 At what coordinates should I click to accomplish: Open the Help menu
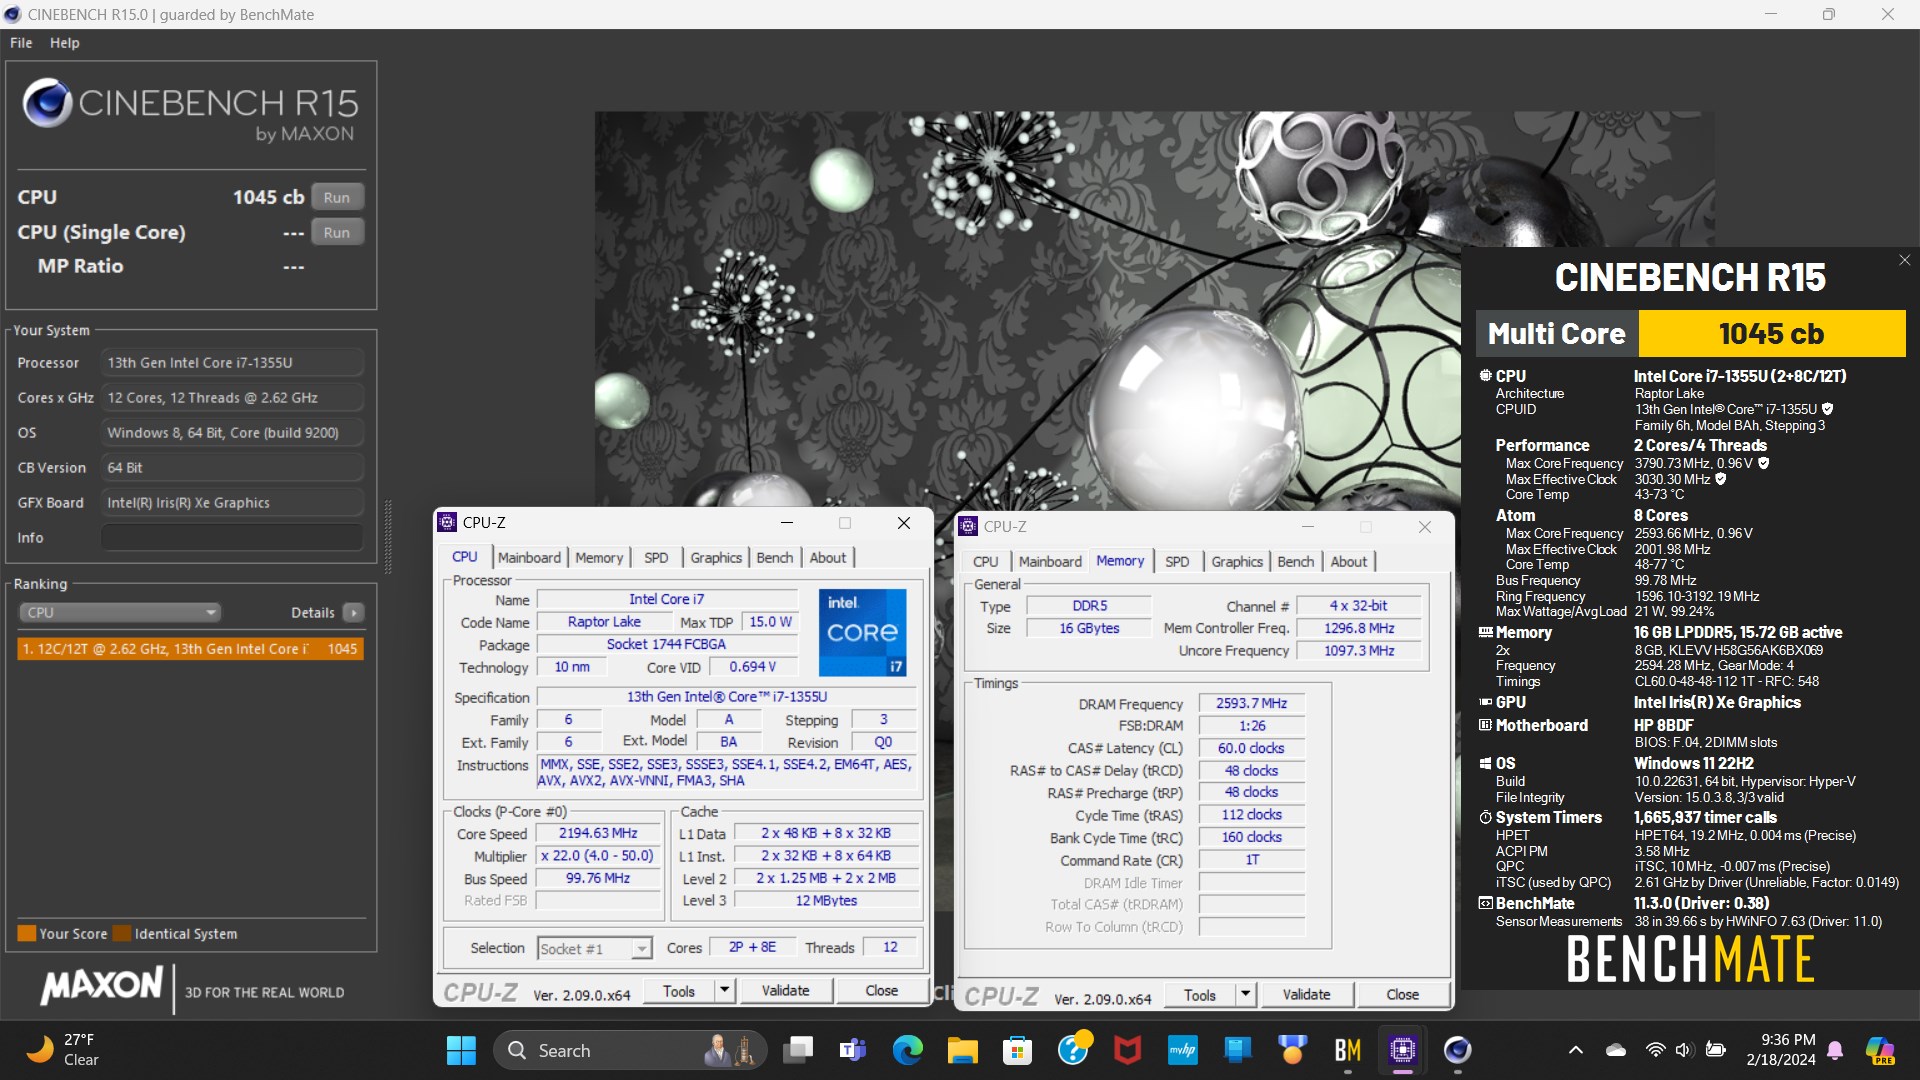click(x=65, y=43)
